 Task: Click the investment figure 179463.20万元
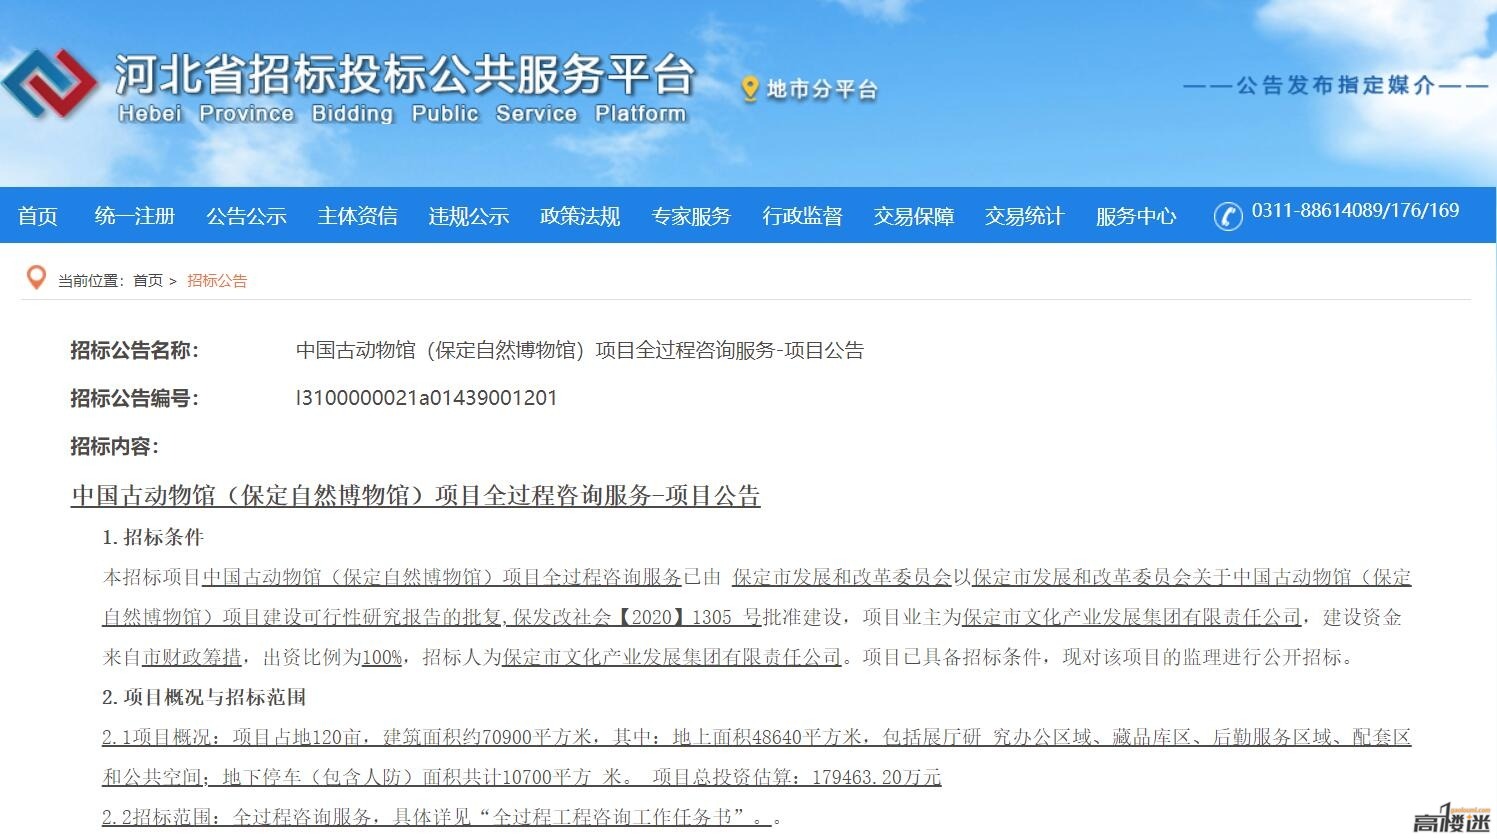(x=877, y=777)
